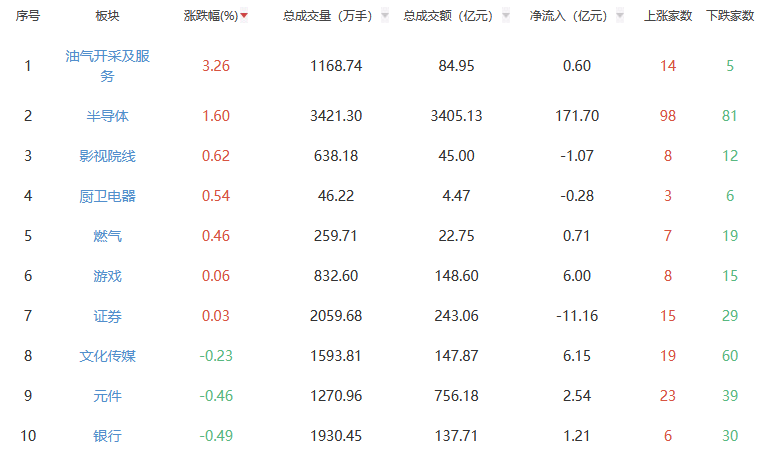This screenshot has height=449, width=764.
Task: Sort by 总成交量（万手） arrow
Action: pos(385,16)
